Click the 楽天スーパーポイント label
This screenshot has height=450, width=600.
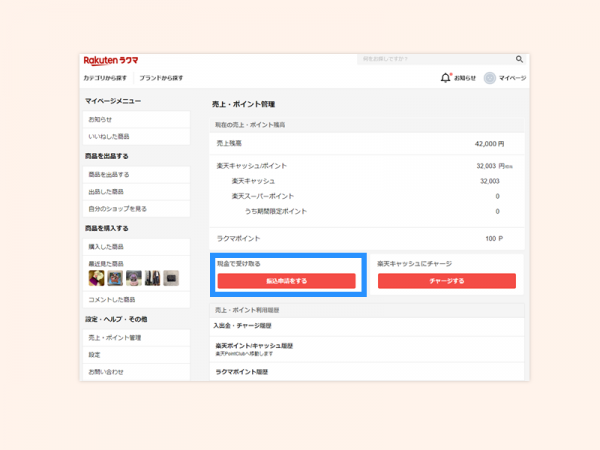pos(262,196)
